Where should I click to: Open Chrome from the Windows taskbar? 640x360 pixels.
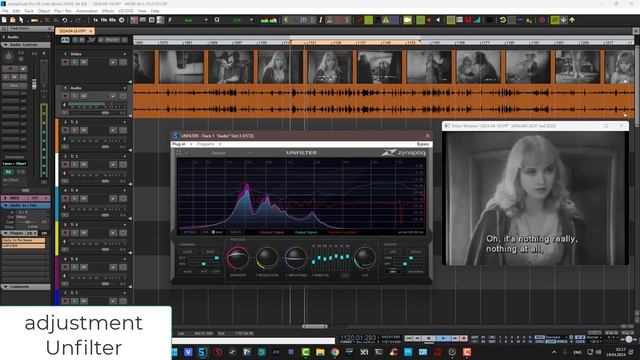(x=335, y=352)
